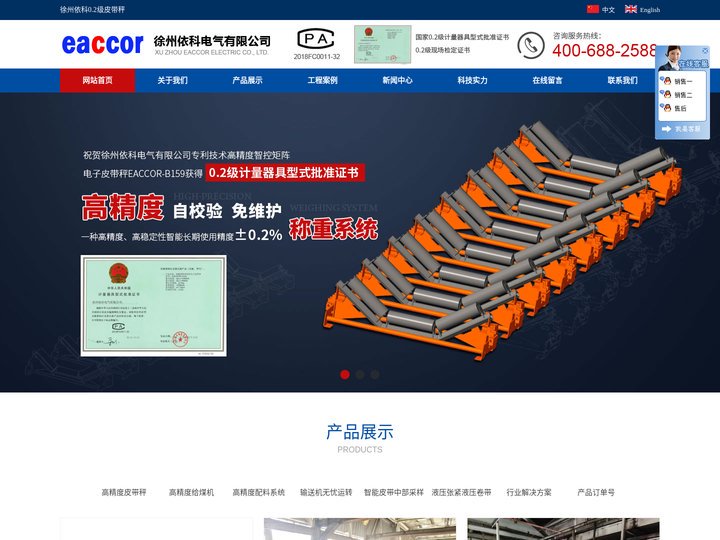The height and width of the screenshot is (540, 720).
Task: Contact 售后 after-sales support
Action: [x=680, y=108]
